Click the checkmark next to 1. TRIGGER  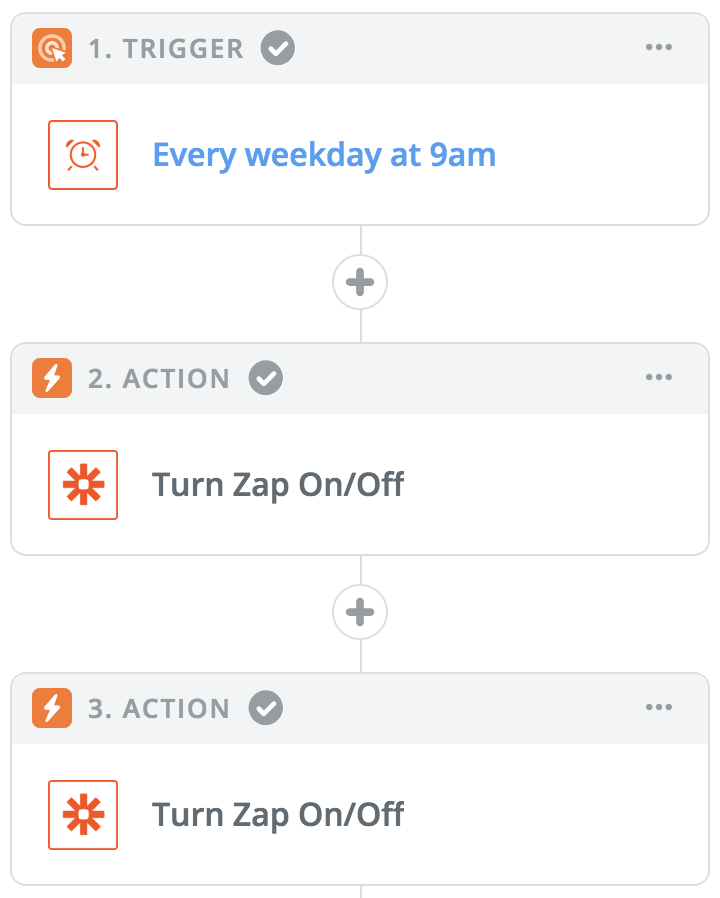278,48
